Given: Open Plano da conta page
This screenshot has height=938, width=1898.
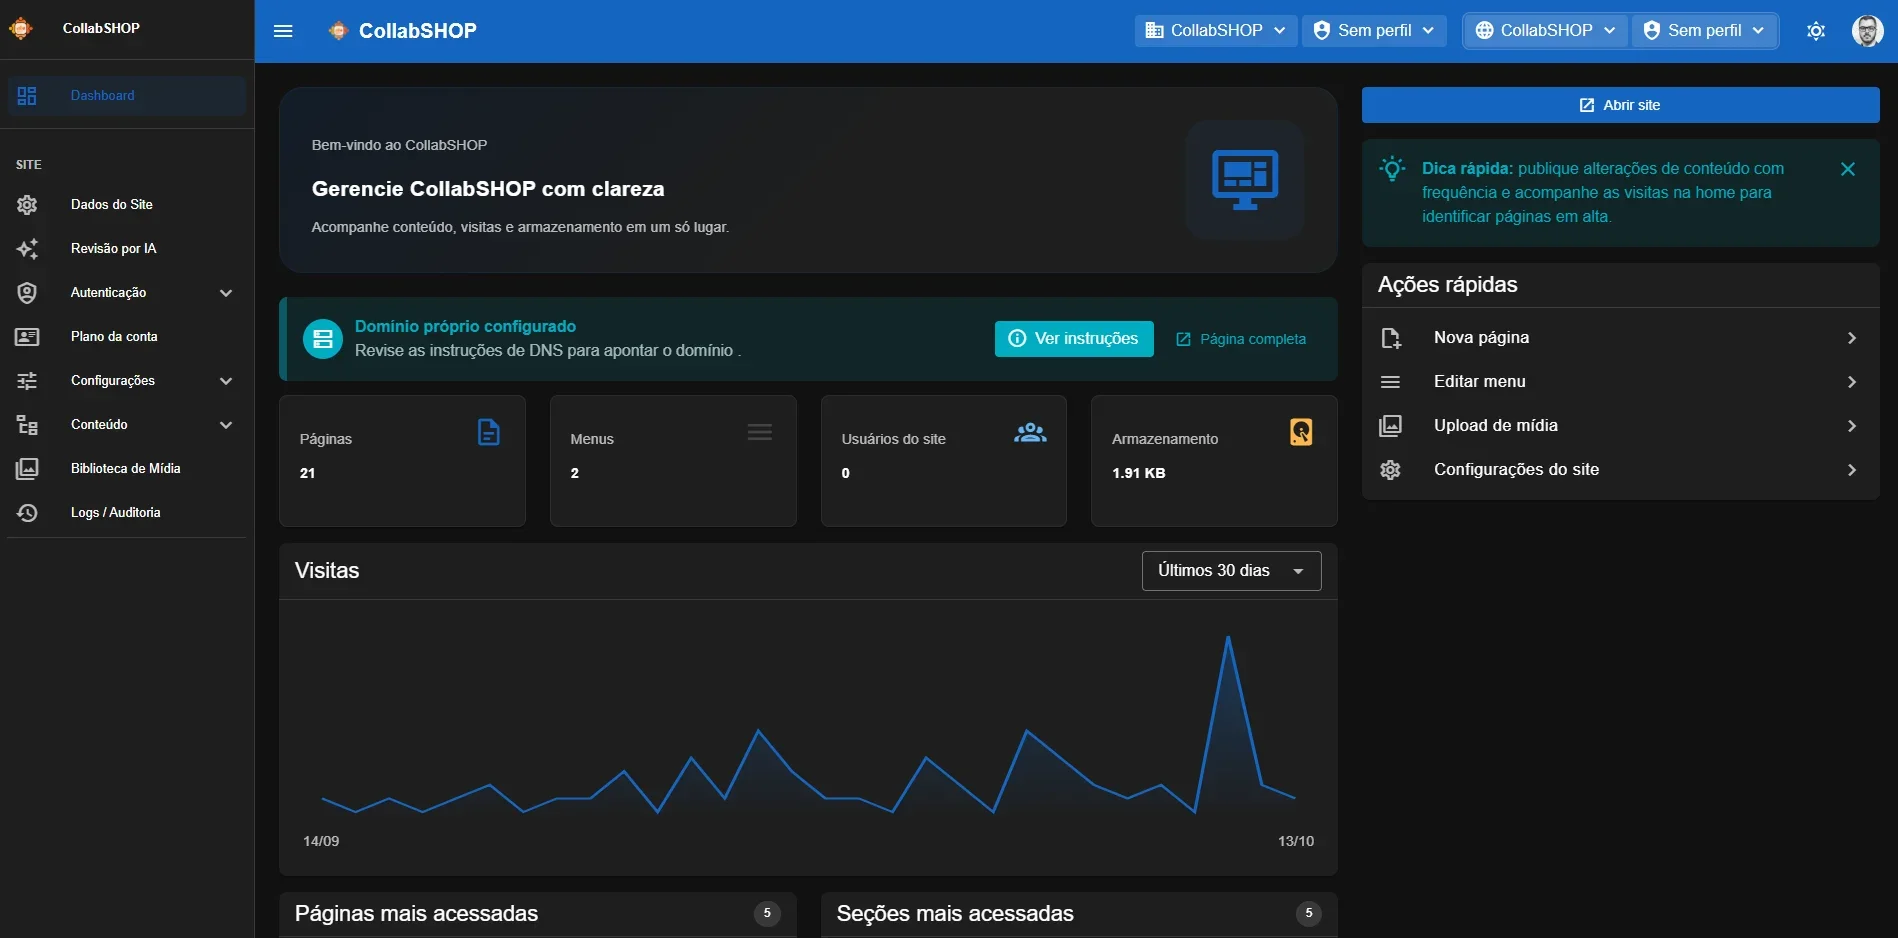Looking at the screenshot, I should 127,337.
